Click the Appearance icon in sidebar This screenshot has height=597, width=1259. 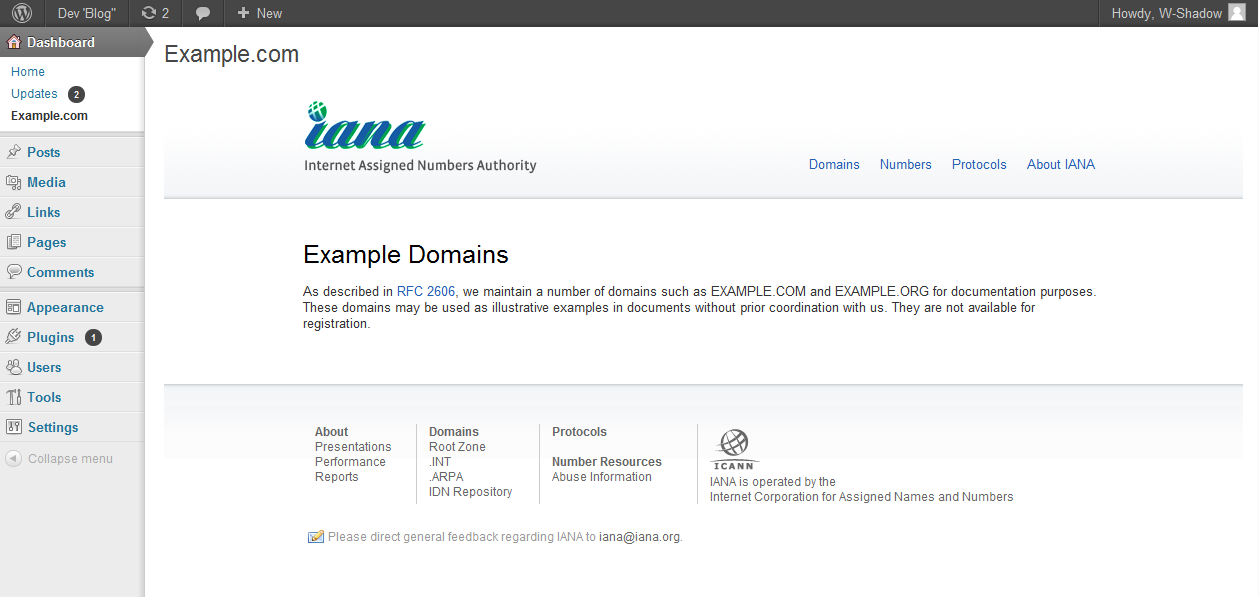[14, 307]
